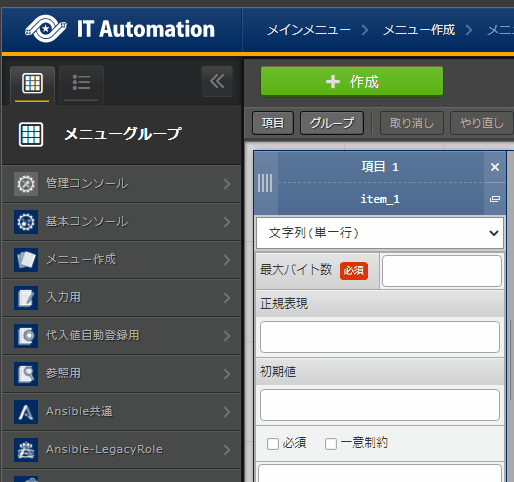514x482 pixels.
Task: Expand the メニュー作成 menu group
Action: point(121,260)
